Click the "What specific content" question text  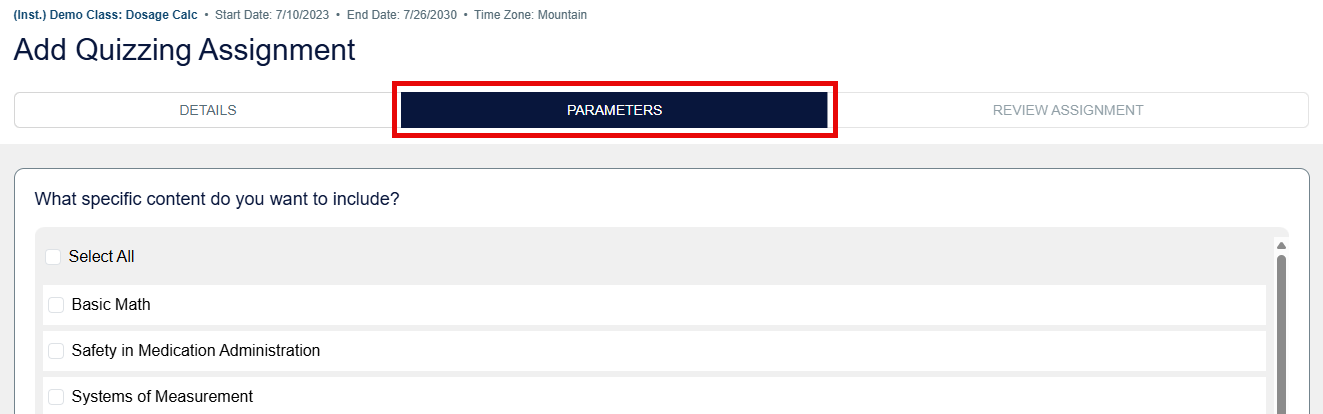click(217, 199)
